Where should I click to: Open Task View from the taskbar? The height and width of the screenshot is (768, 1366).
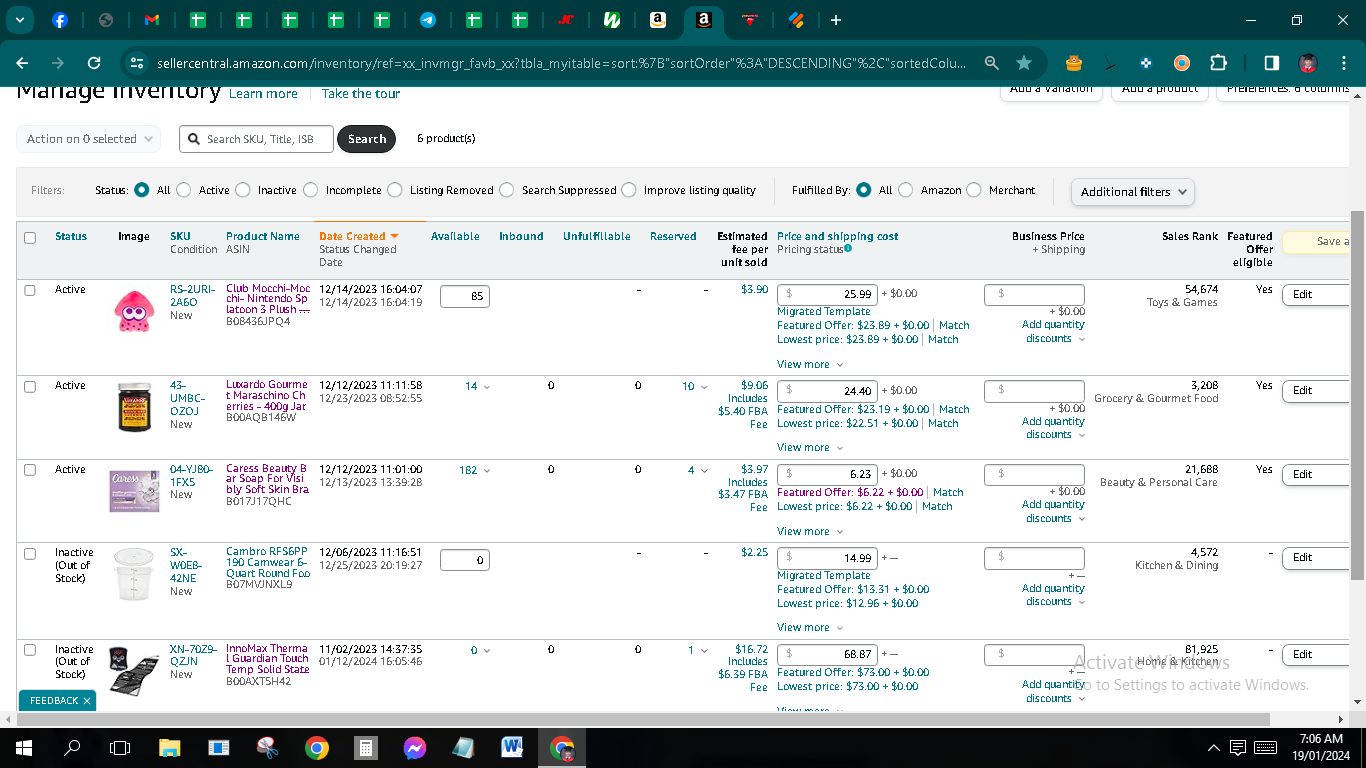pyautogui.click(x=120, y=747)
